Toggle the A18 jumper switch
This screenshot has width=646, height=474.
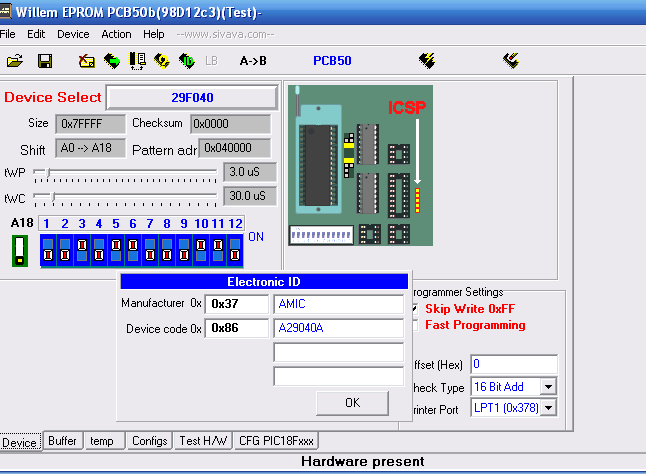click(x=18, y=250)
